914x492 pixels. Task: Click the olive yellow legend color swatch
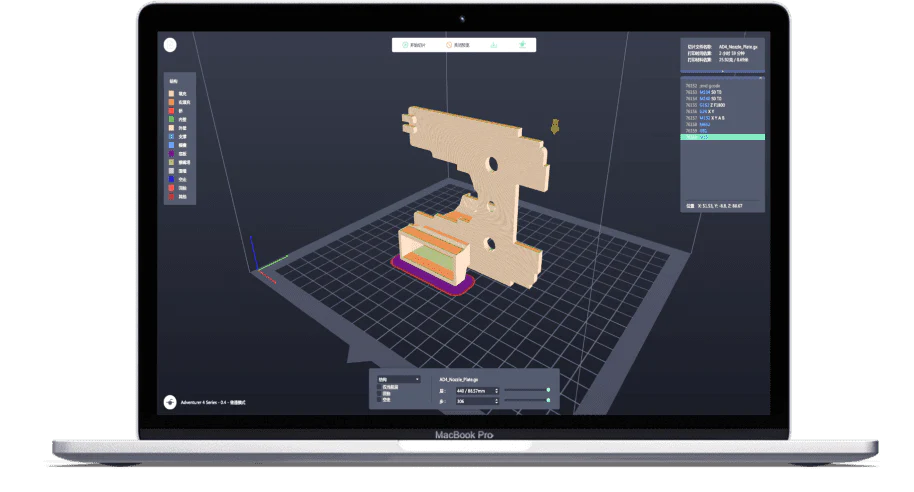[x=171, y=162]
